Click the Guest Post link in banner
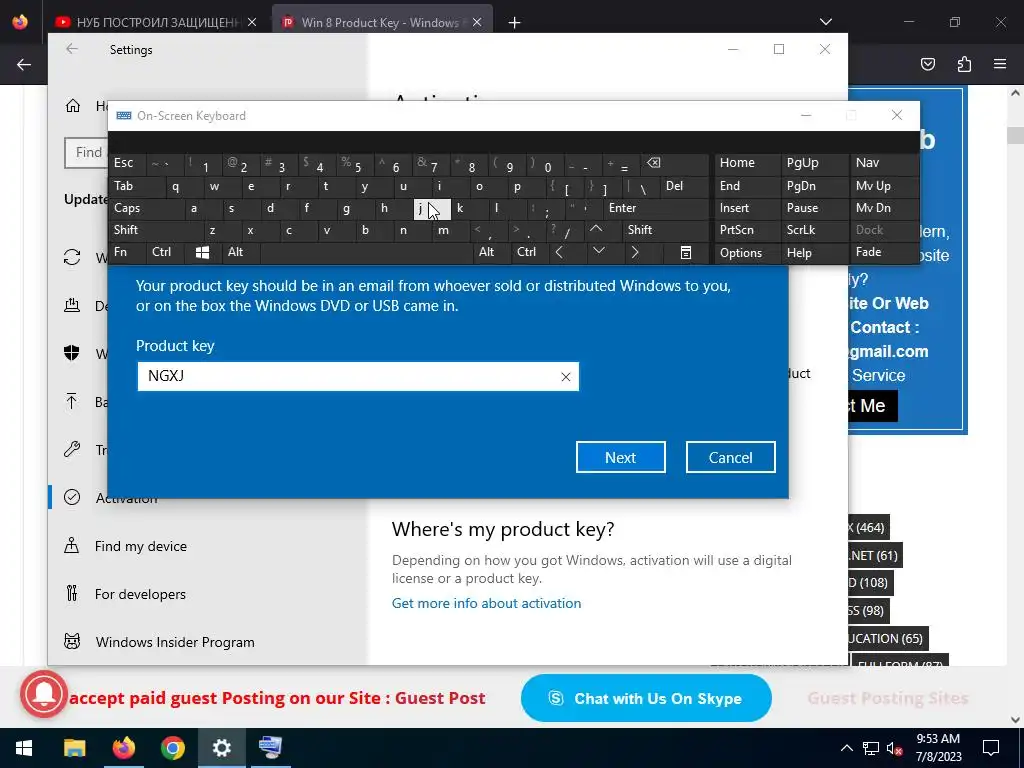 pyautogui.click(x=440, y=698)
